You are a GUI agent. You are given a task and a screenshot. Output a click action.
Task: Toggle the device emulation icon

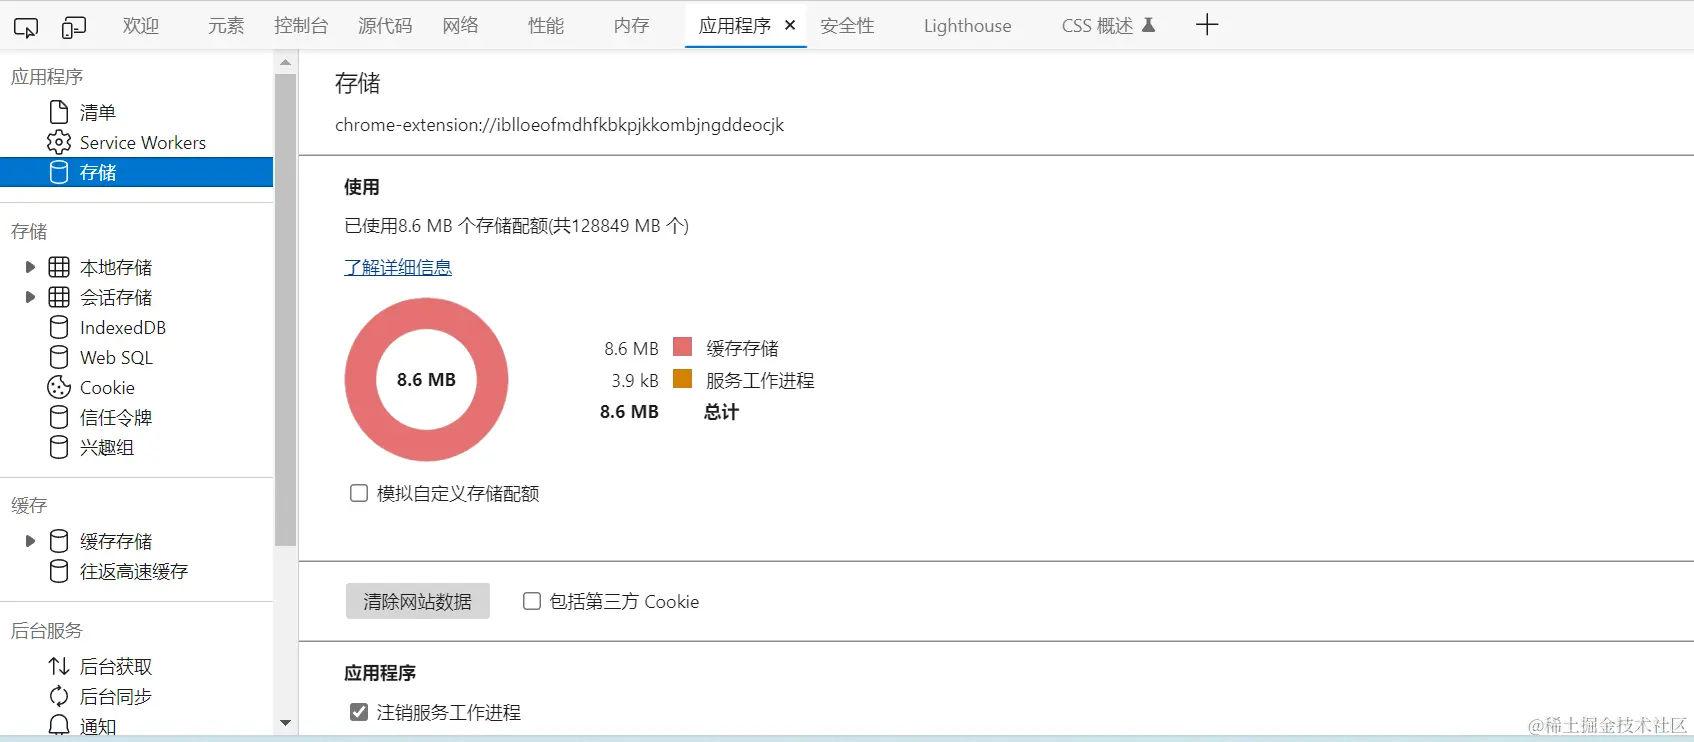tap(73, 27)
